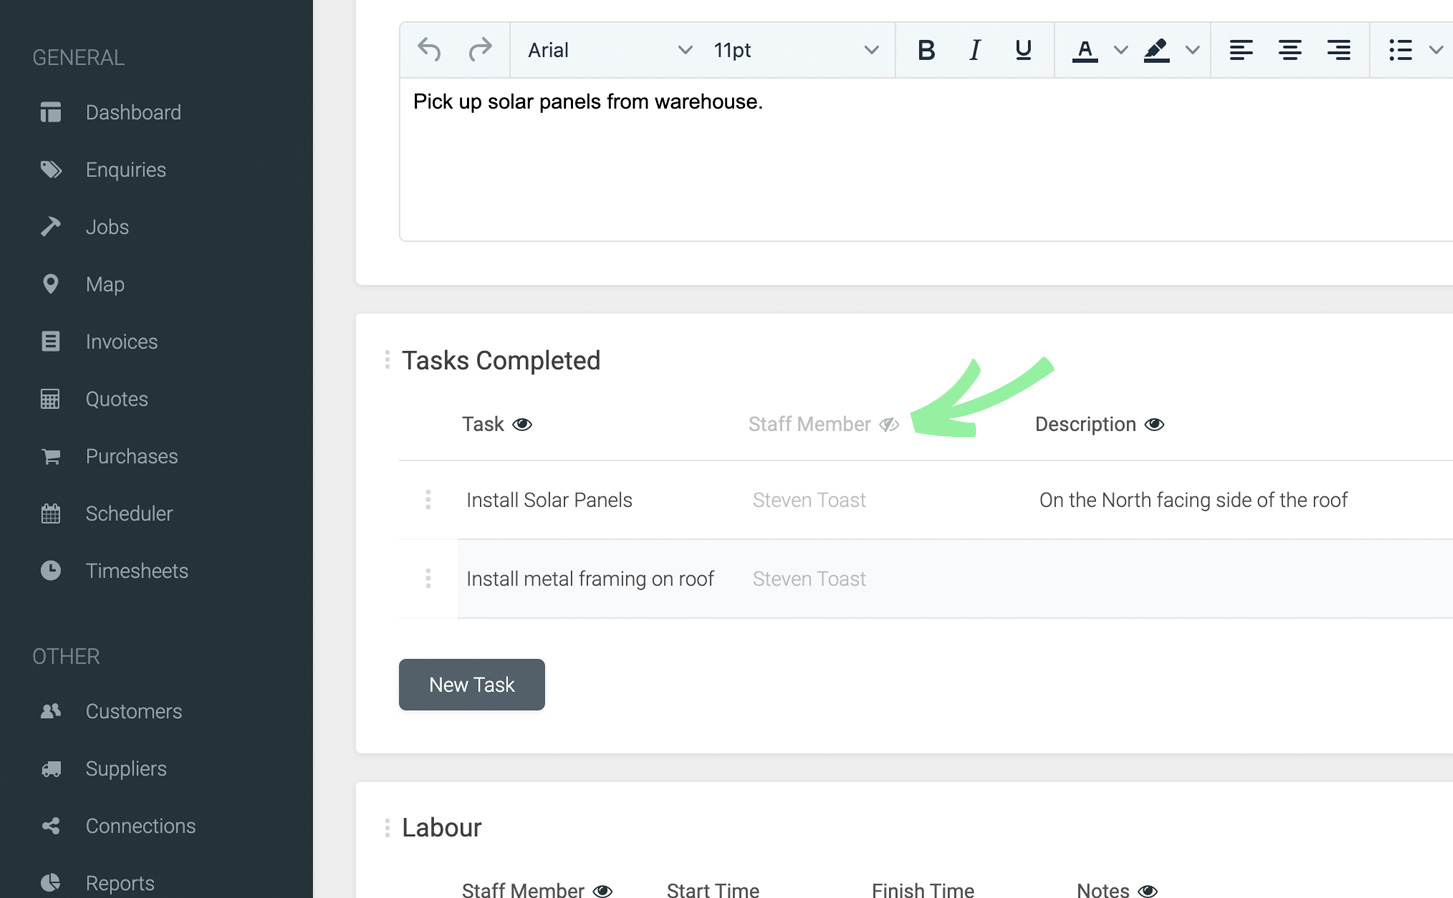Click the Jobs hammer icon

(x=50, y=227)
